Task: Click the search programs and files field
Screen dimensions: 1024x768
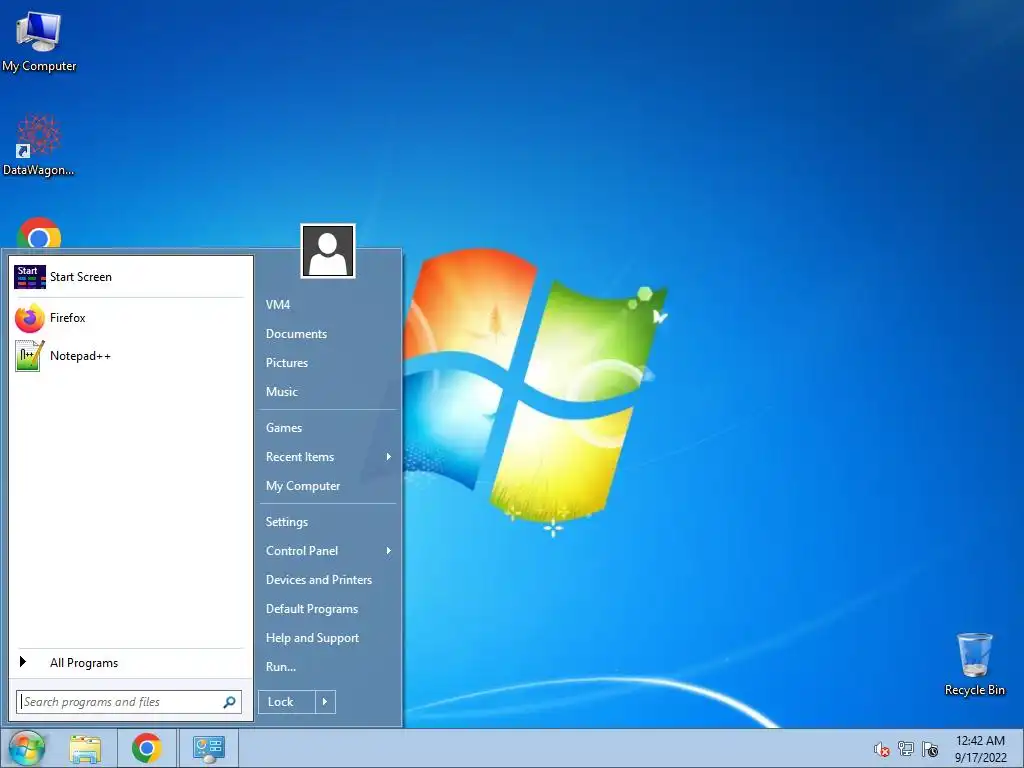Action: [129, 702]
